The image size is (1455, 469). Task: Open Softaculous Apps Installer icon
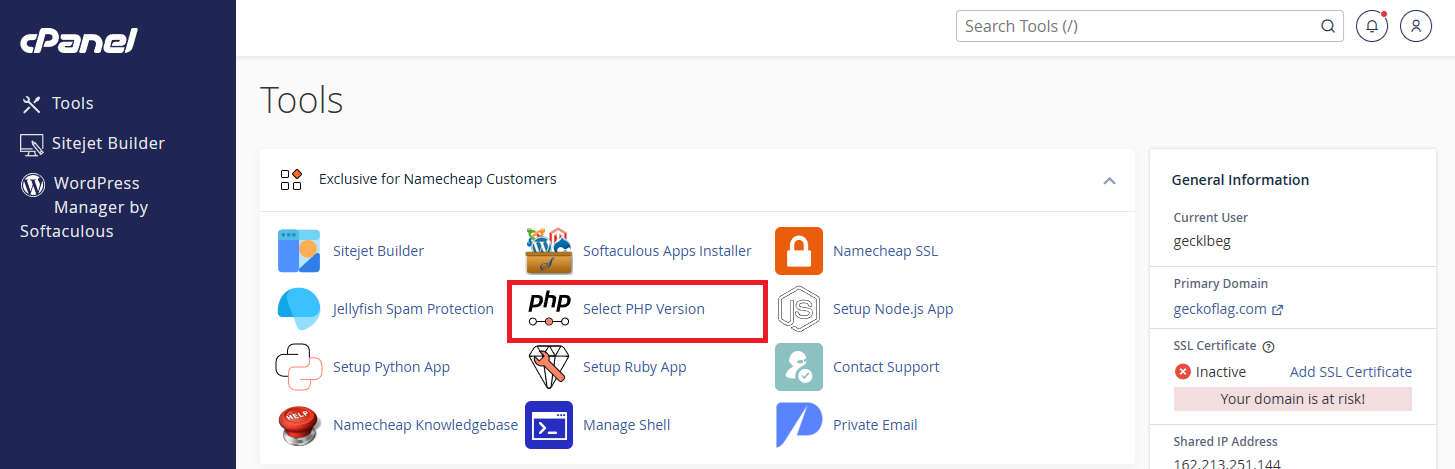tap(549, 251)
